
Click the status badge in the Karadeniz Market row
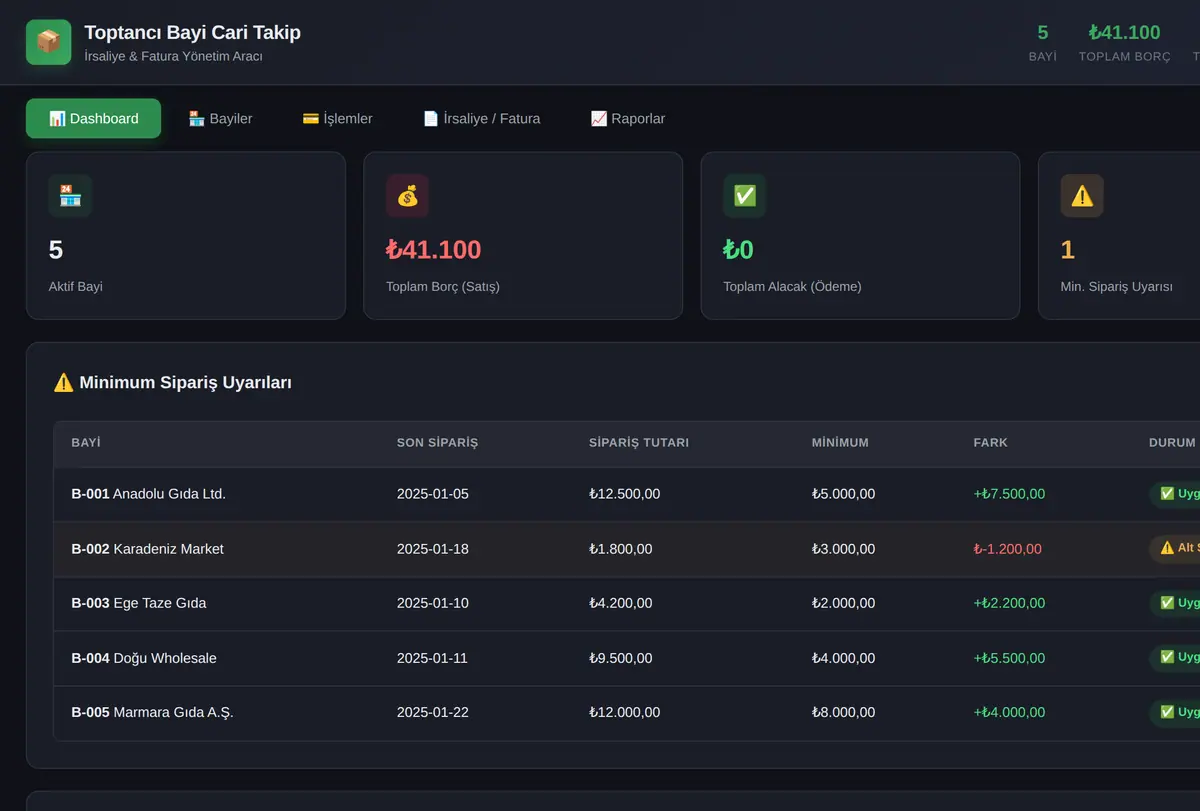point(1175,548)
